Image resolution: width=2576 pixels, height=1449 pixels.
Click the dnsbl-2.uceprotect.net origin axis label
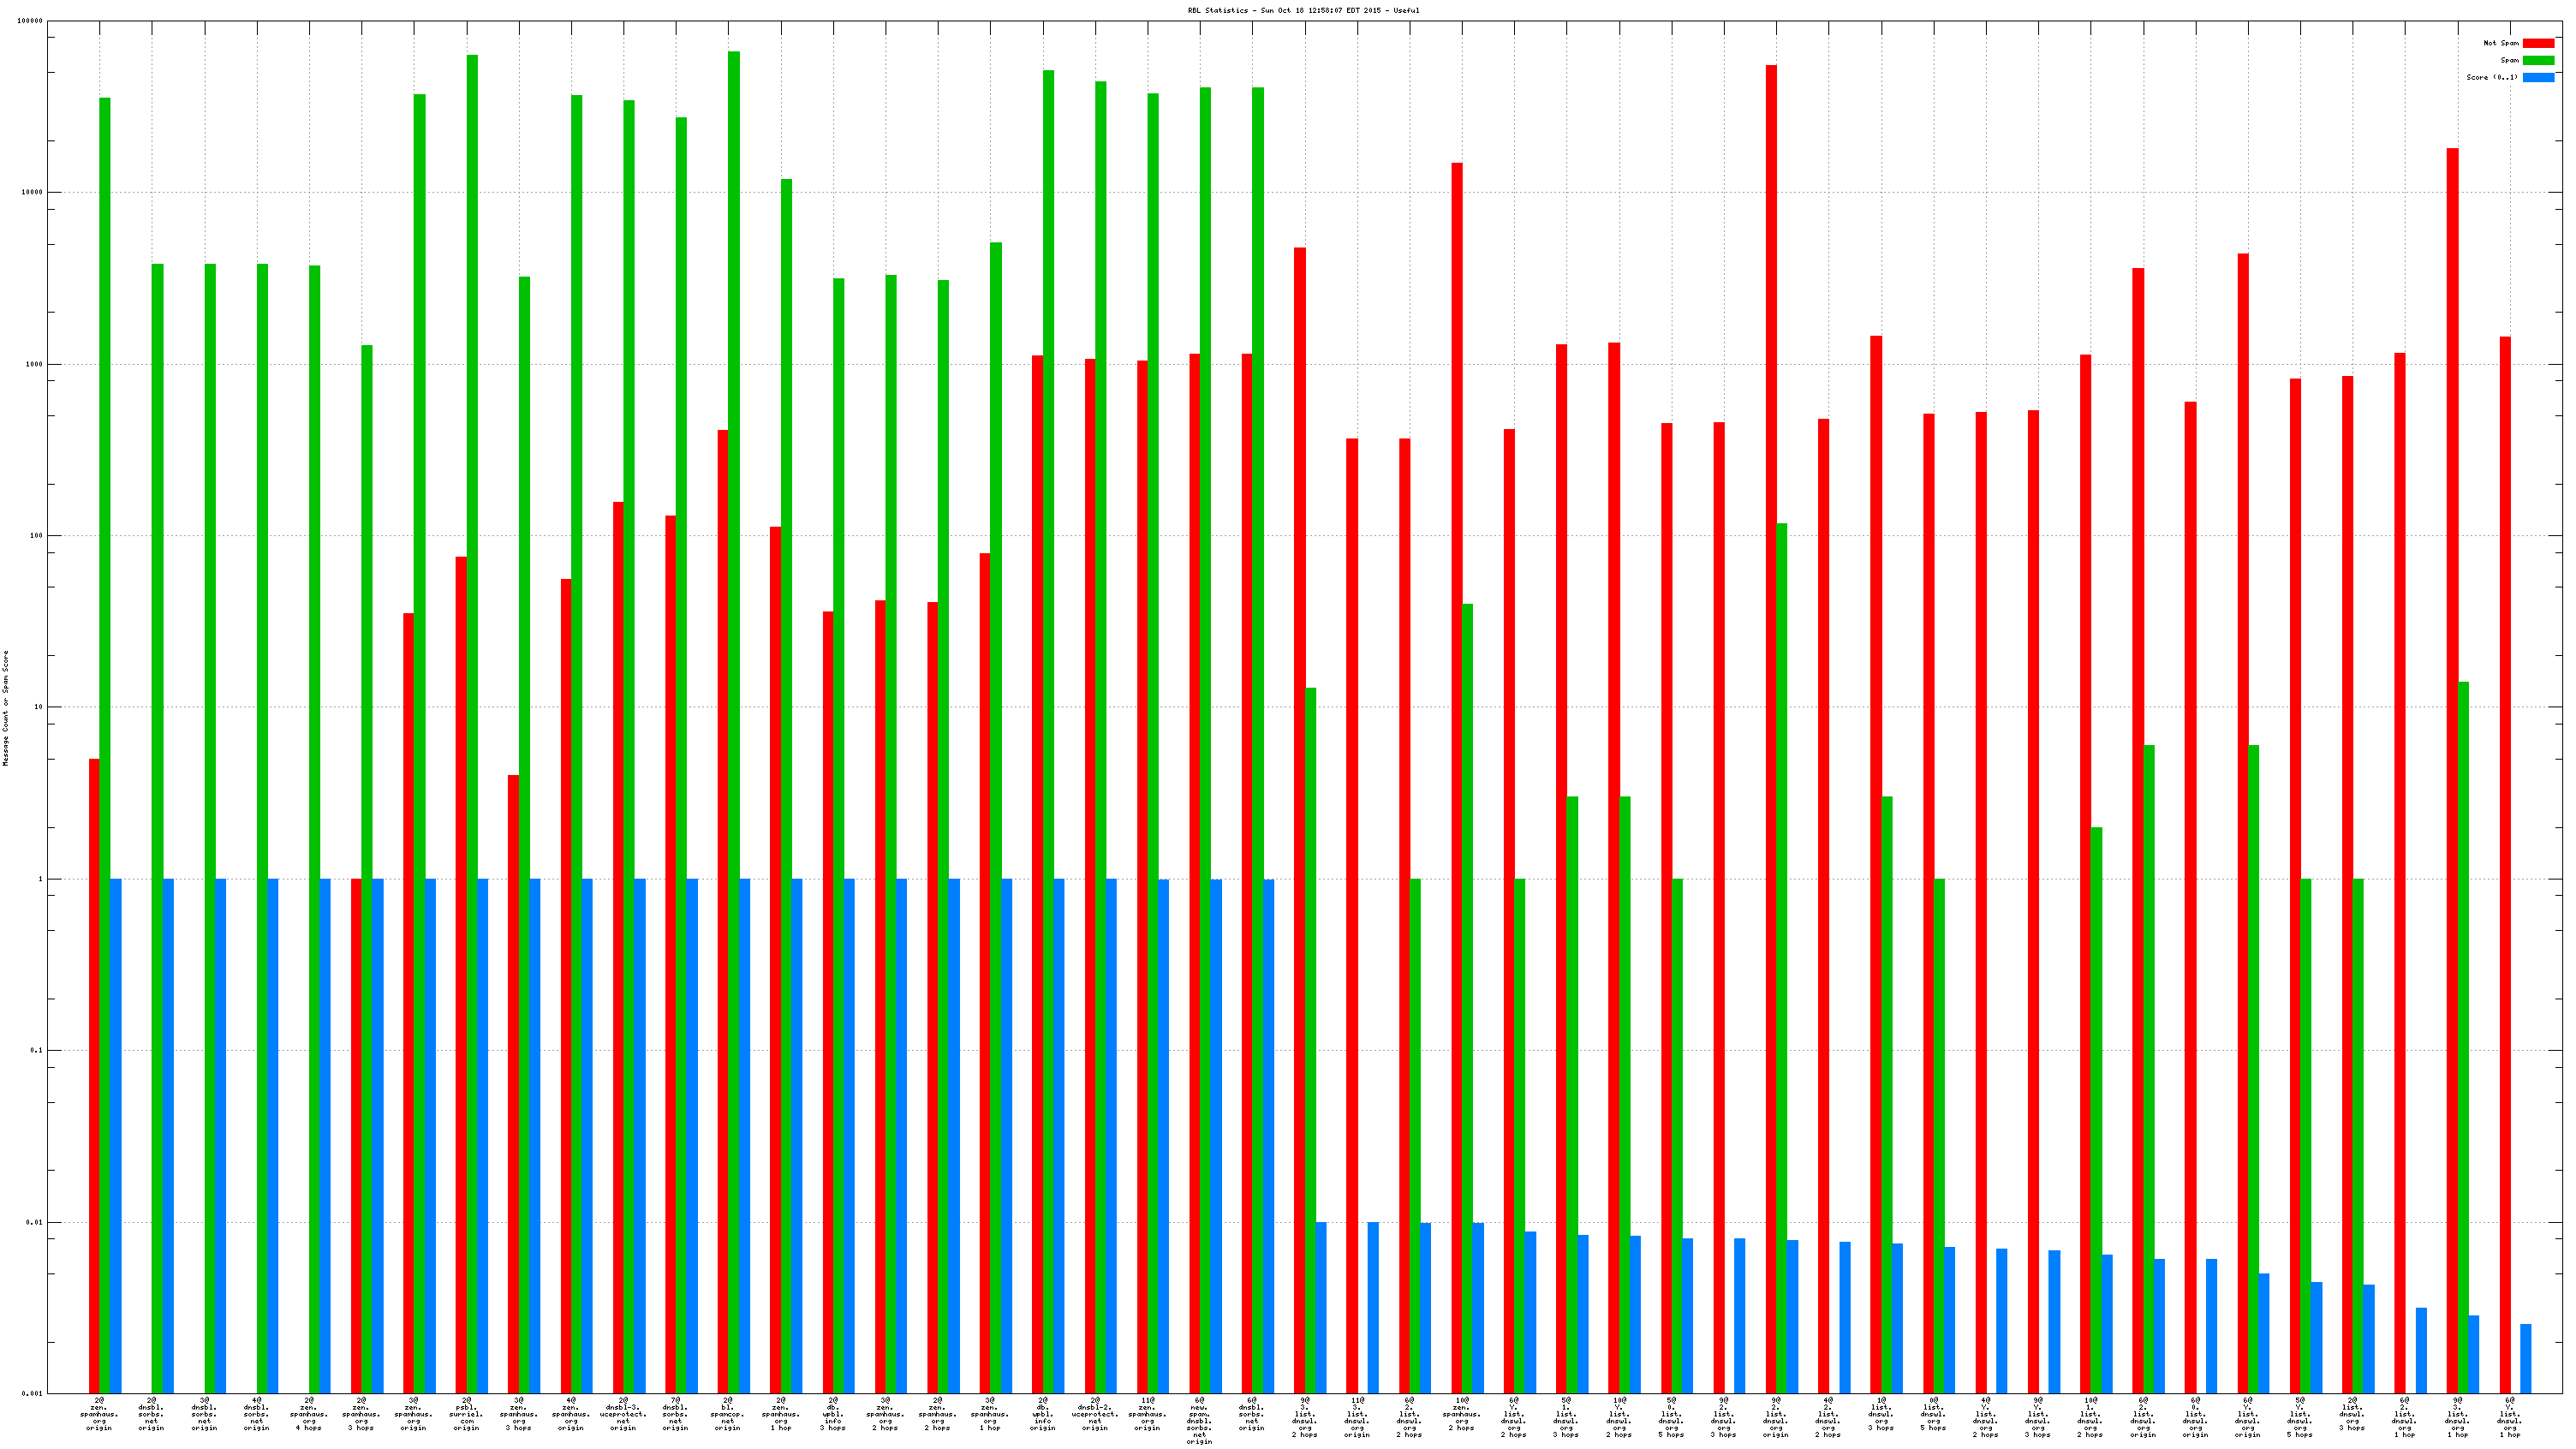click(x=1095, y=1413)
